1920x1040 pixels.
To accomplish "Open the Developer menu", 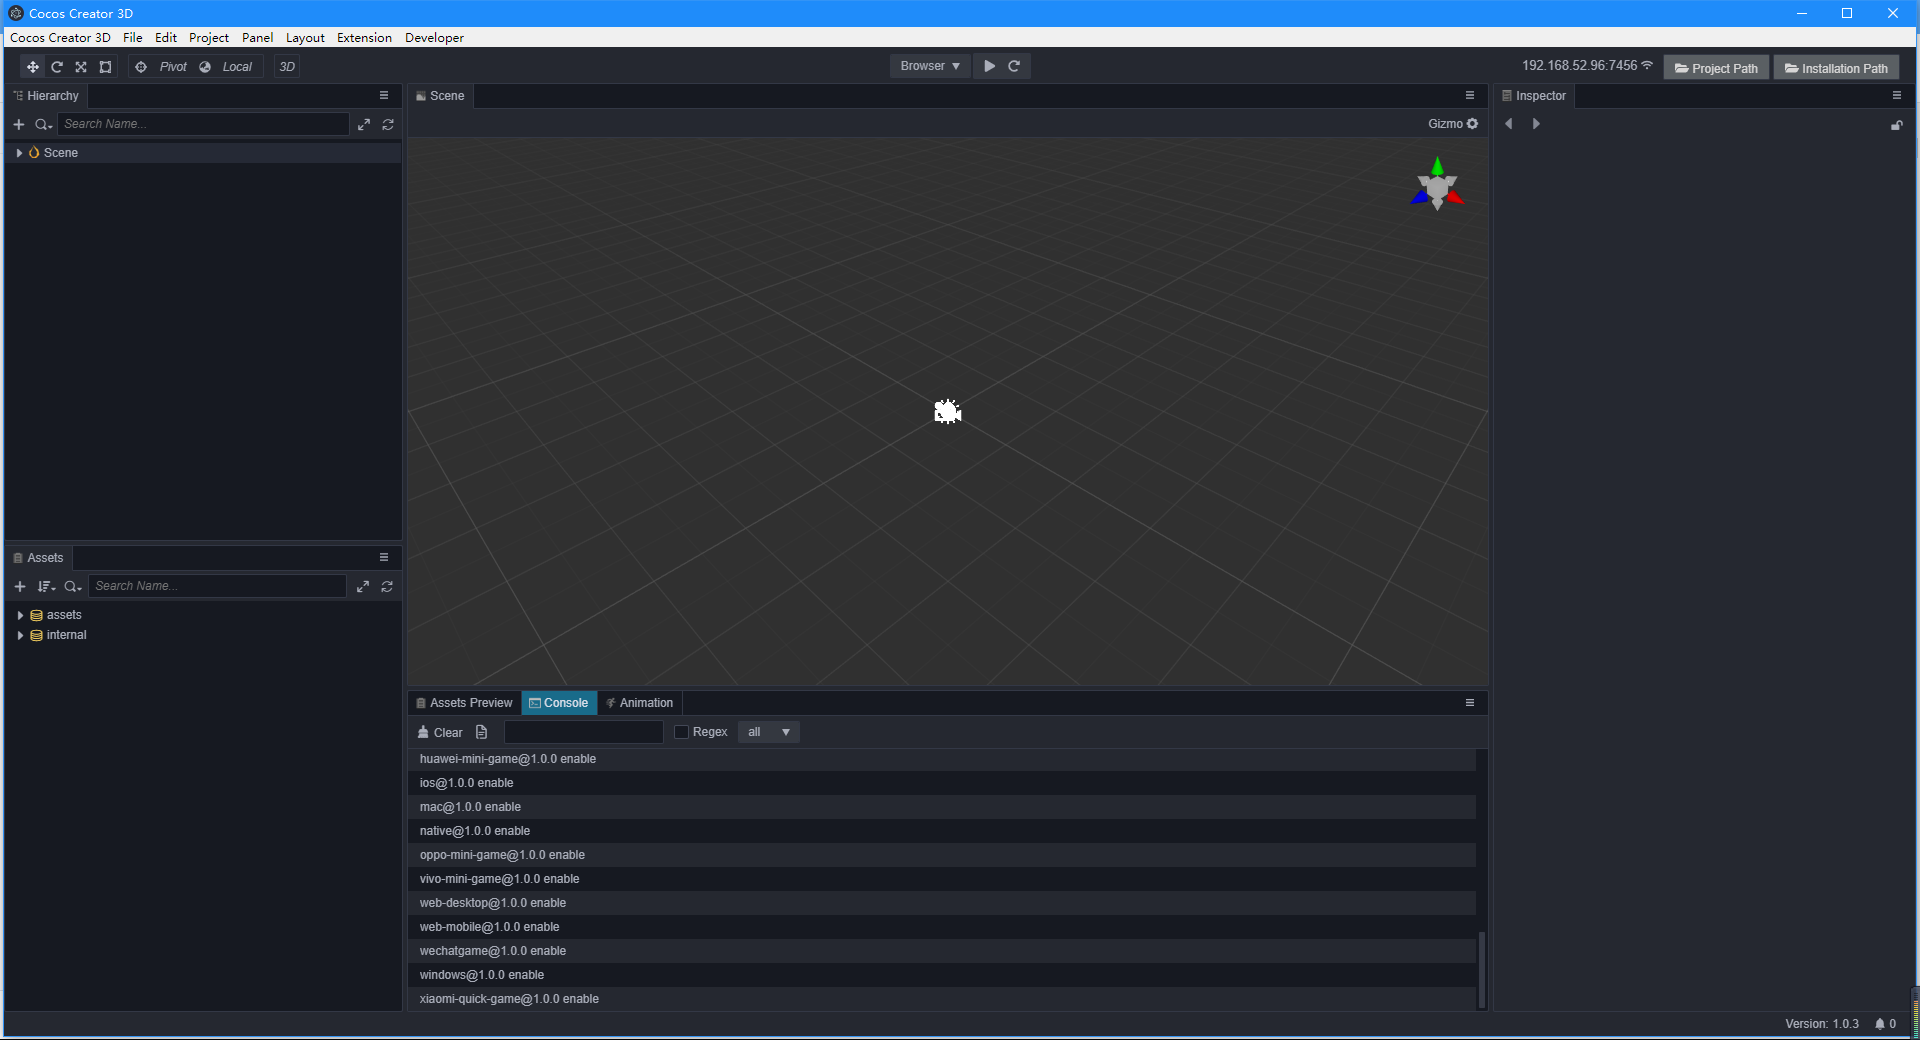I will tap(434, 38).
